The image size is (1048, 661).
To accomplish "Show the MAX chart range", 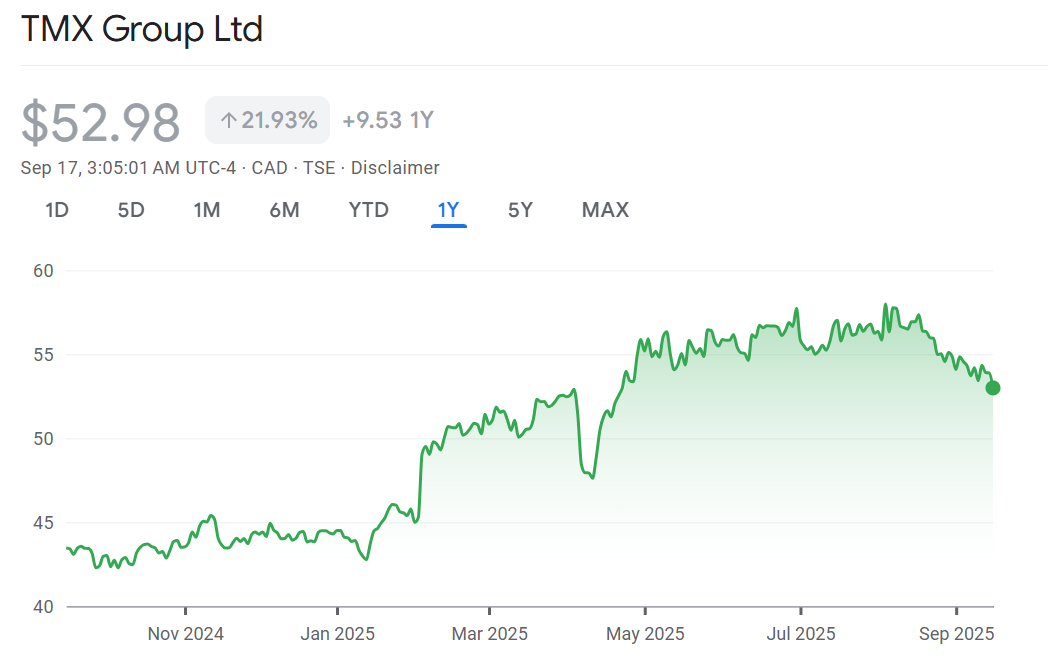I will click(x=605, y=210).
